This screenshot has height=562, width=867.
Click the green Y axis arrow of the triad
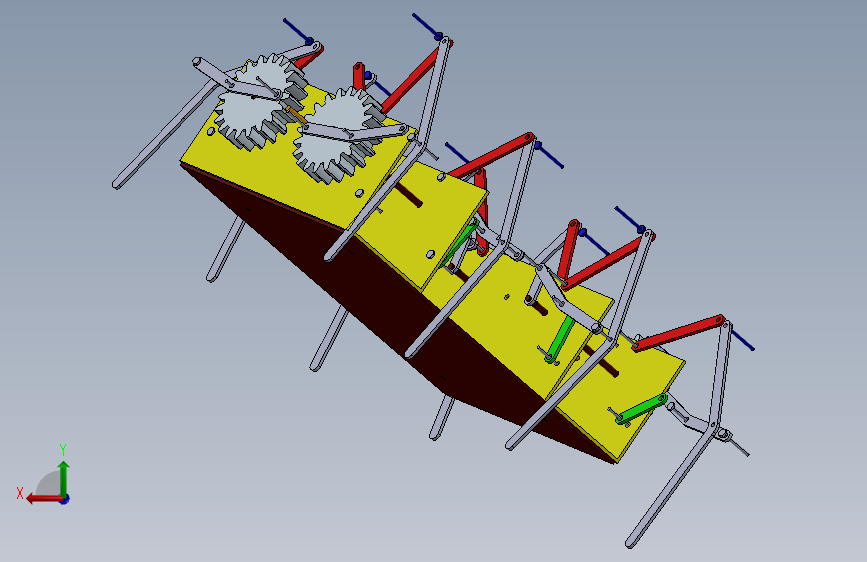coord(64,478)
